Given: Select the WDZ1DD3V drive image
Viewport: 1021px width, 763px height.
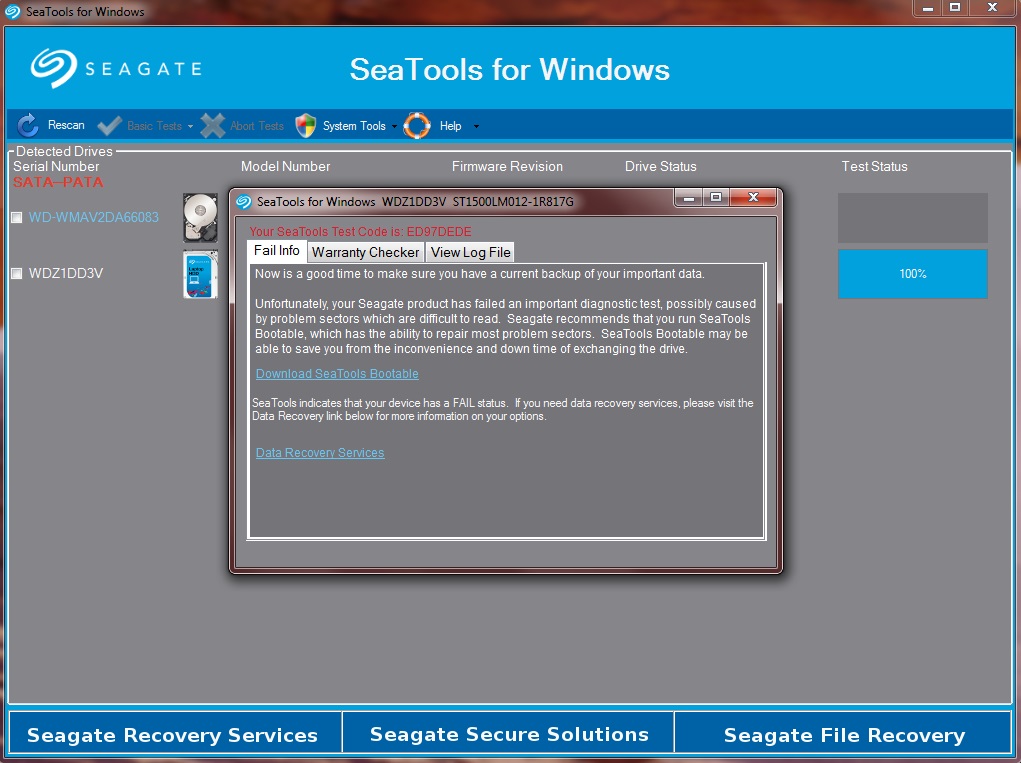Looking at the screenshot, I should pyautogui.click(x=200, y=274).
